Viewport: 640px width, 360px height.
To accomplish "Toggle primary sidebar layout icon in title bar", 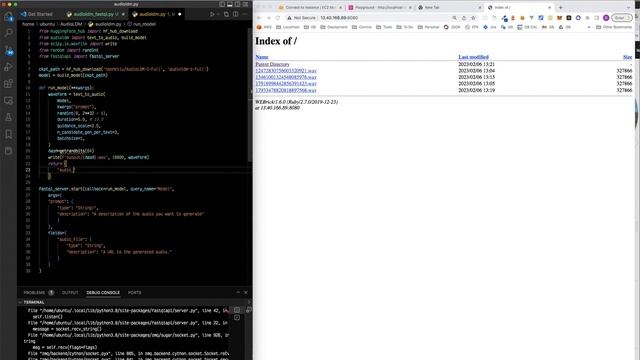I will 222,4.
